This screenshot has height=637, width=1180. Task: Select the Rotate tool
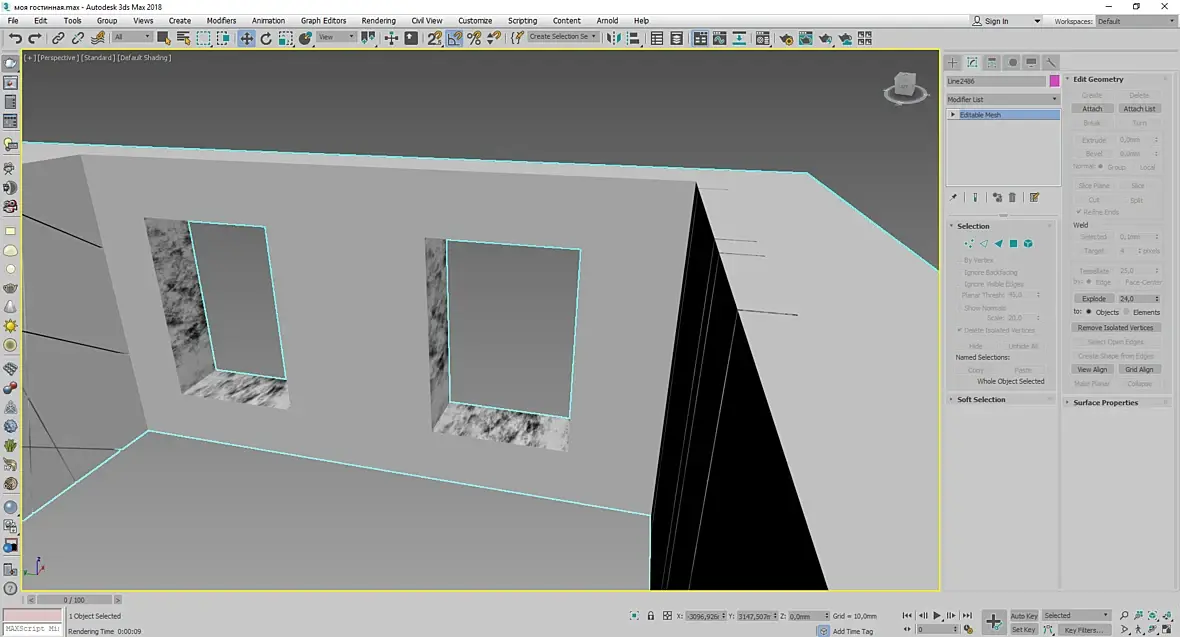(x=266, y=38)
